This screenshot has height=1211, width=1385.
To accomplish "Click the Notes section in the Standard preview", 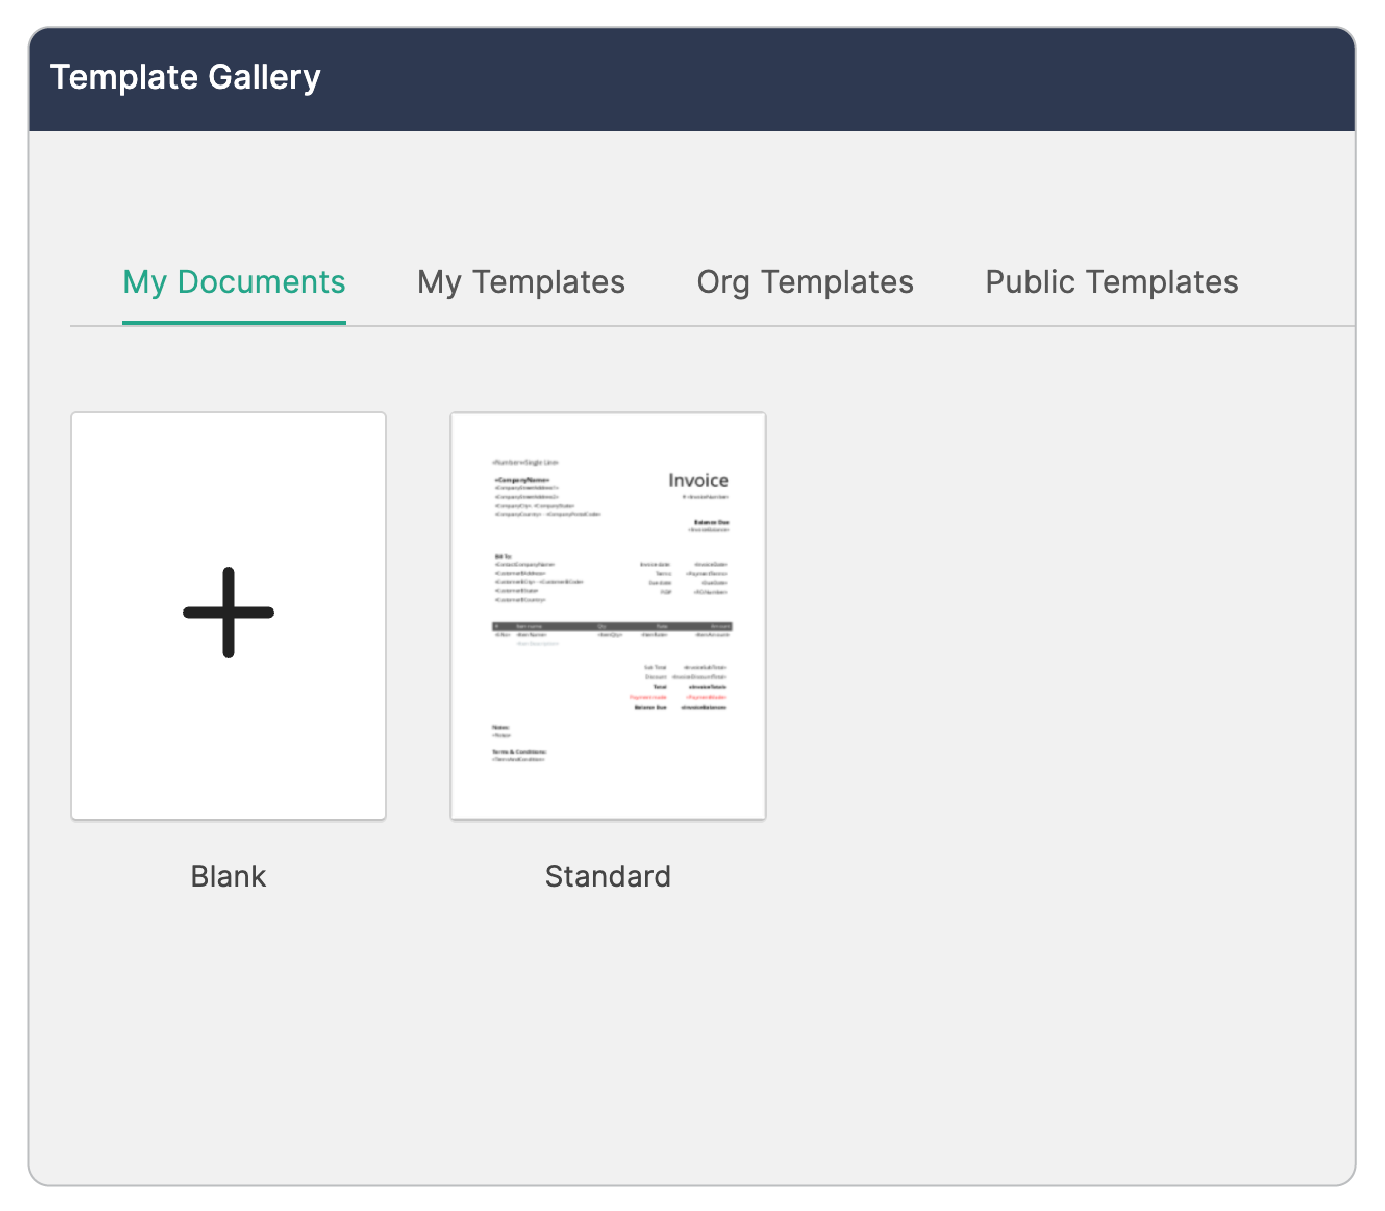I will pyautogui.click(x=501, y=728).
